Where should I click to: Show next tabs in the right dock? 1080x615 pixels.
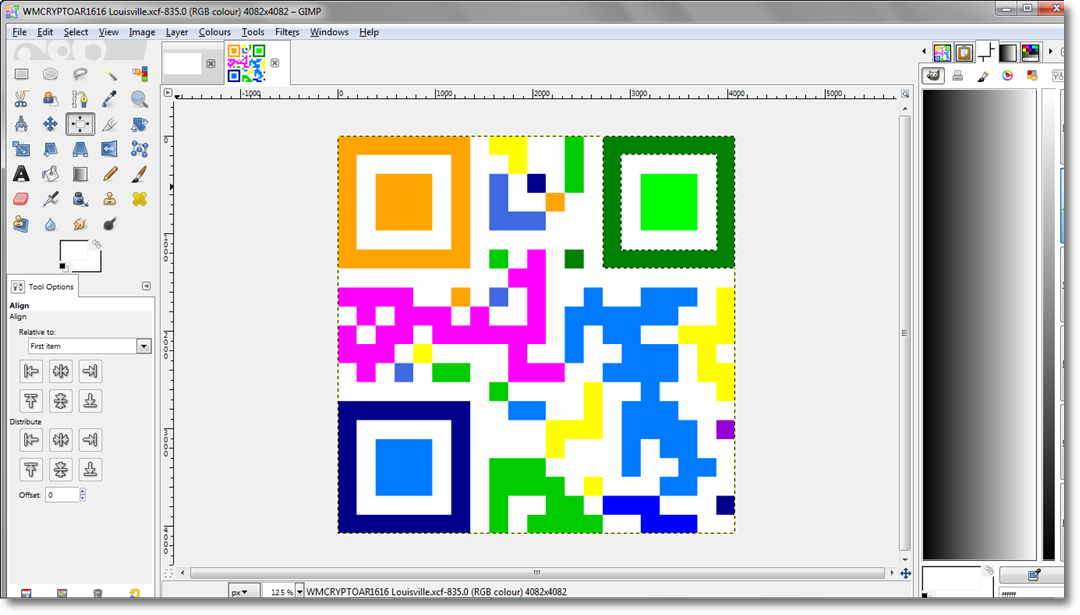pos(1050,52)
